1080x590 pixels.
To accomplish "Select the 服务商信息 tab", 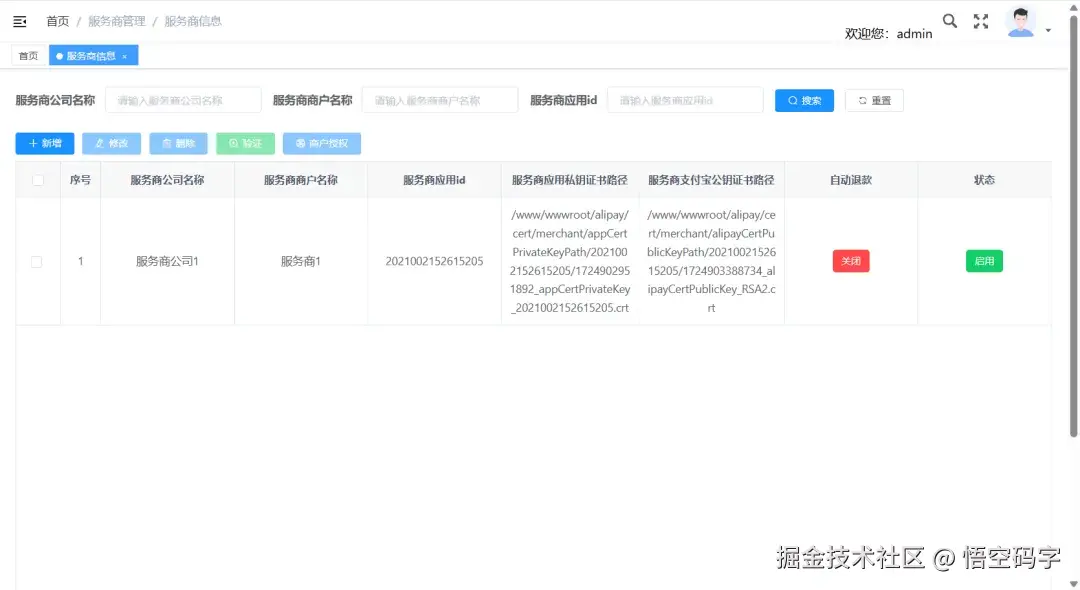I will 87,55.
